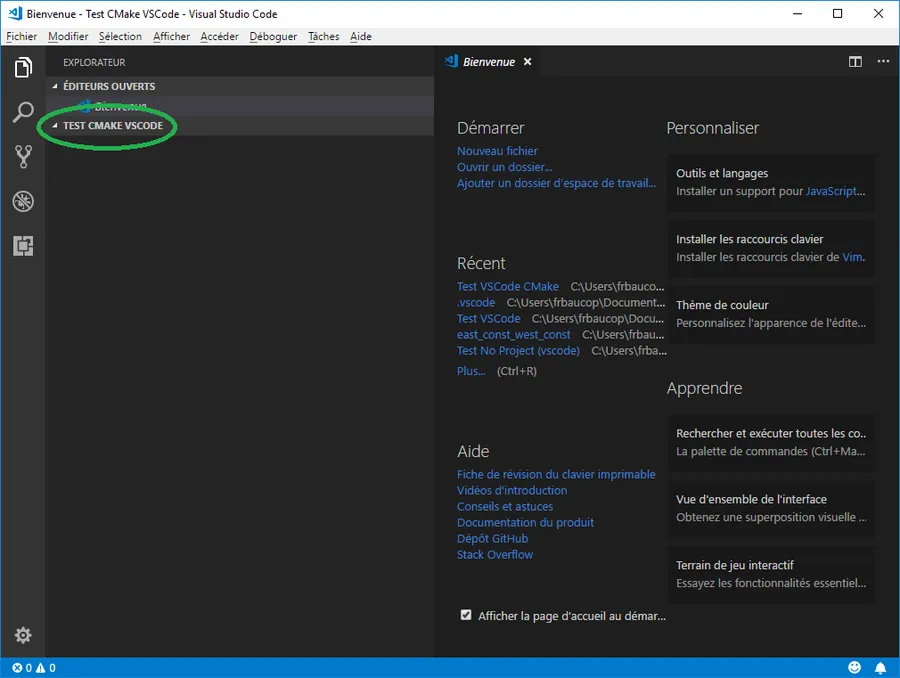
Task: Open the Search view icon
Action: 23,112
